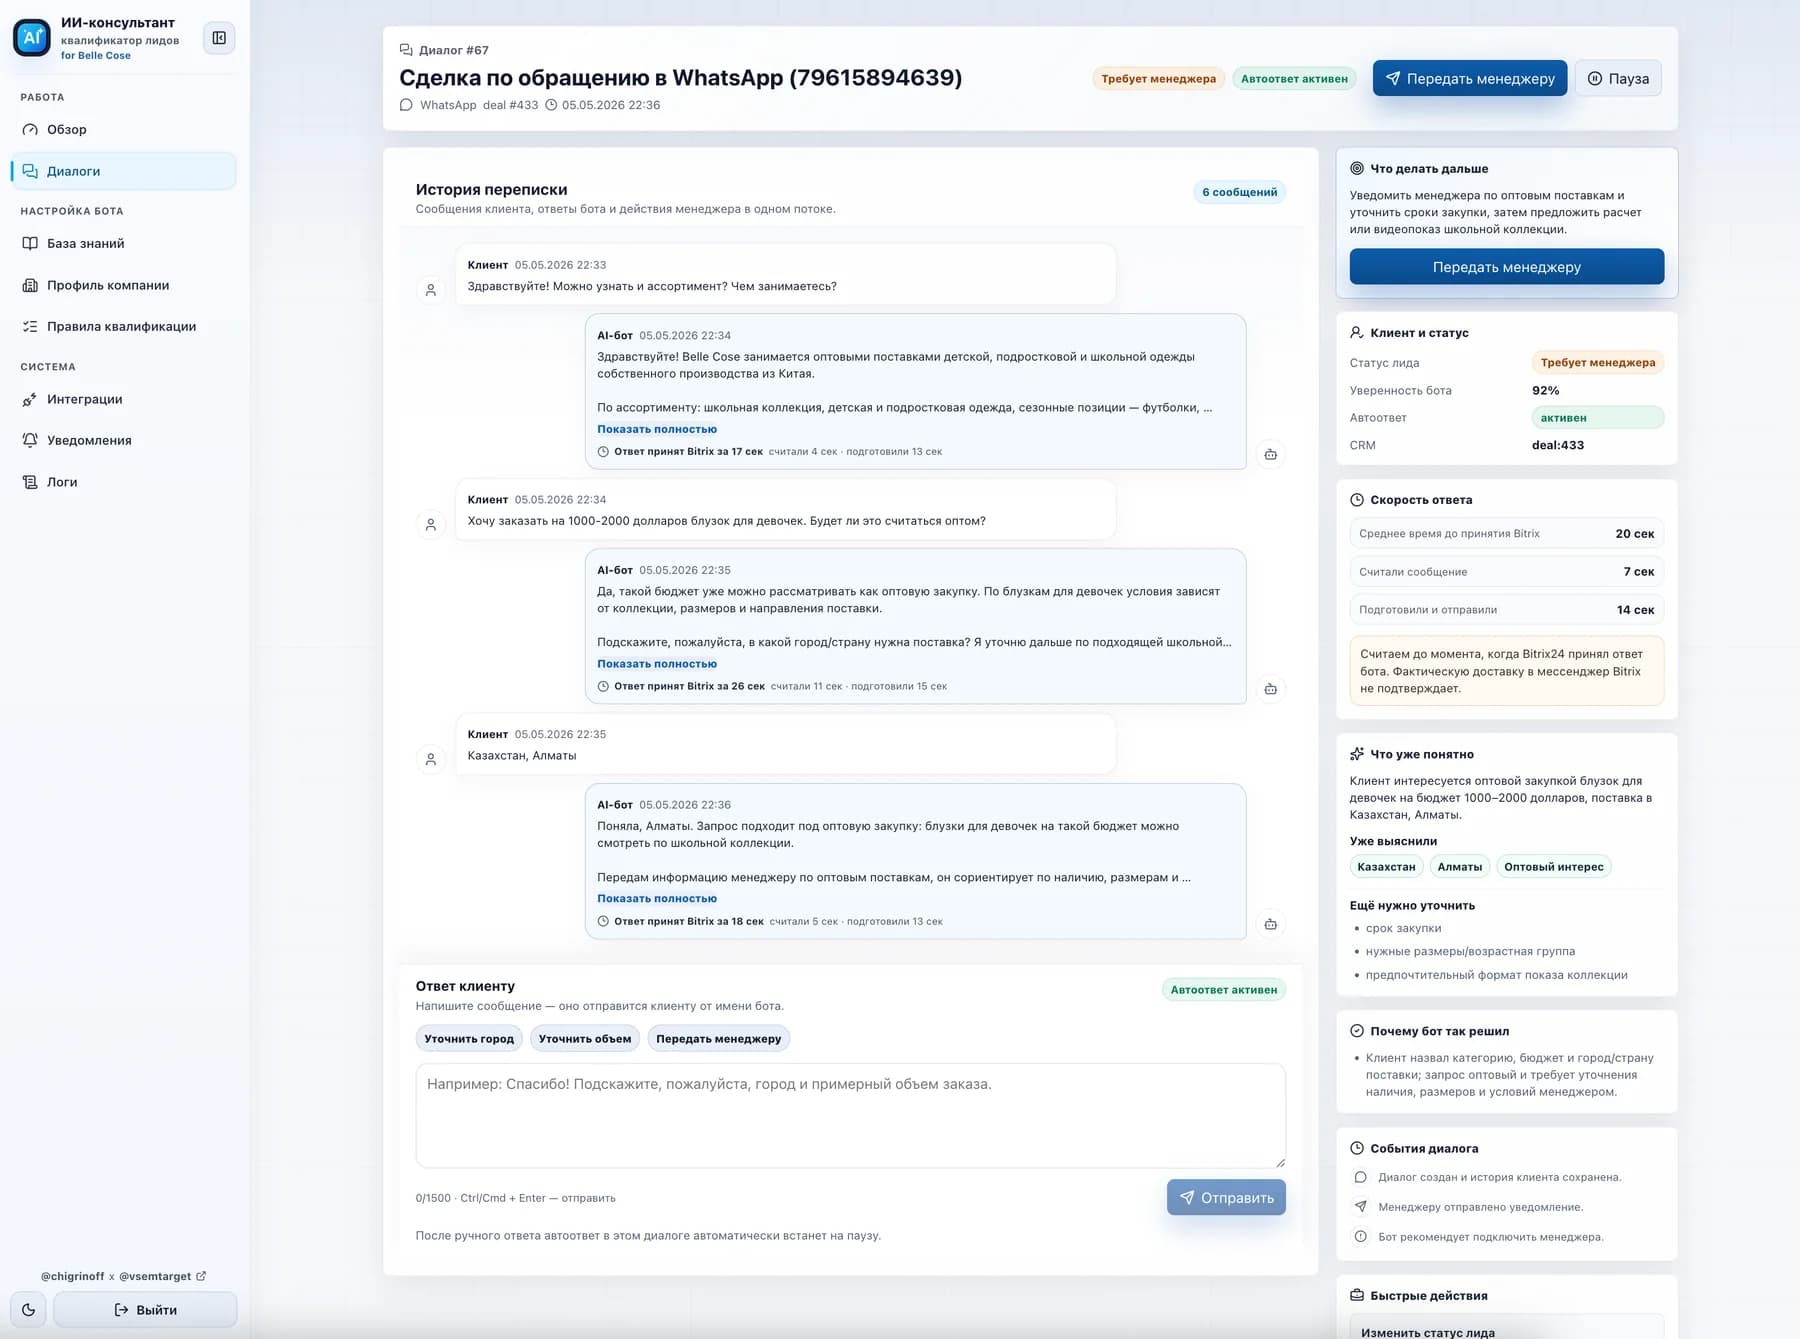Click the Изменить статус лида action
1800x1339 pixels.
pos(1506,1328)
